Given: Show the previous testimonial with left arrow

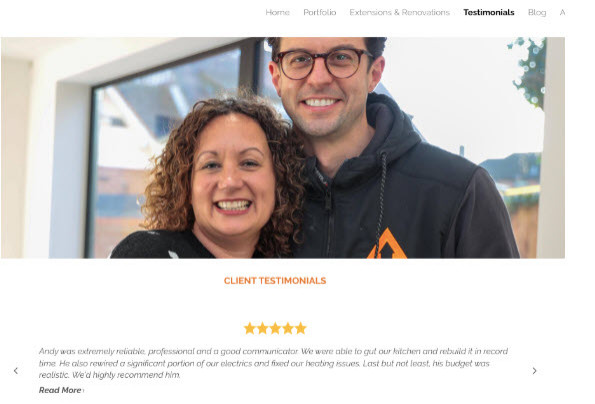Looking at the screenshot, I should point(16,371).
